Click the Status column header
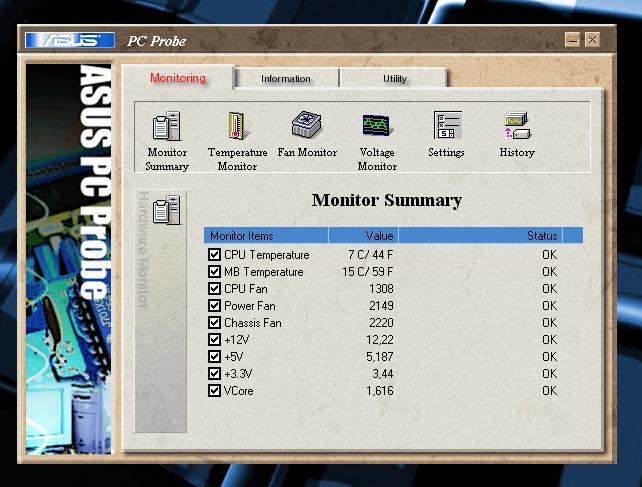 click(480, 236)
